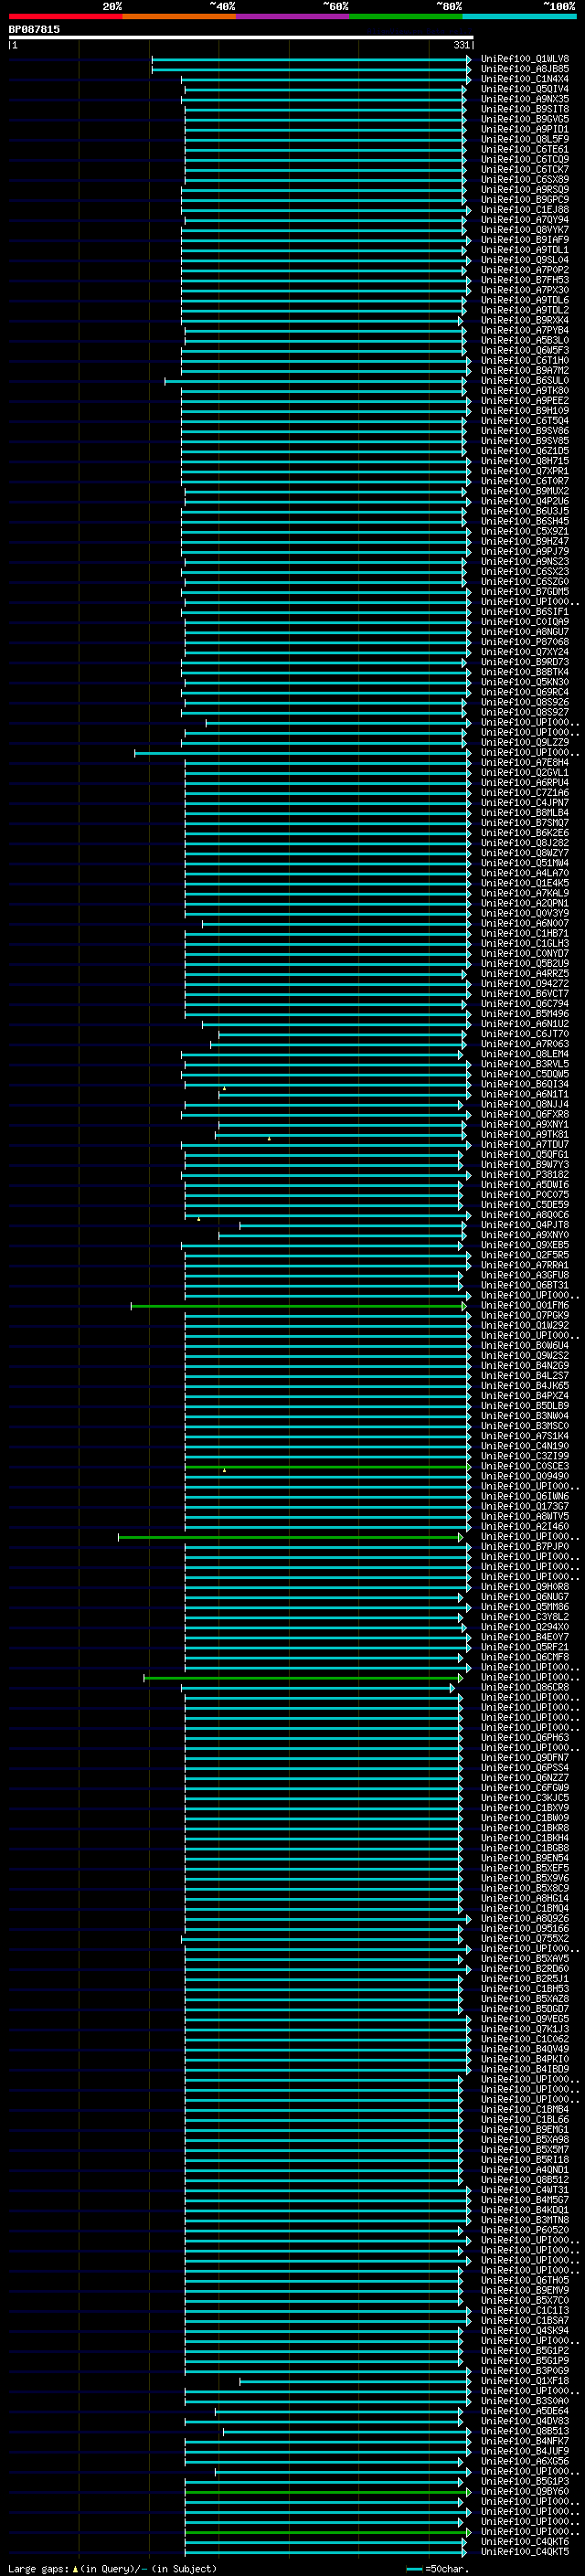Click the UniRef100_C4N190 label
The image size is (585, 2576).
point(524,1446)
